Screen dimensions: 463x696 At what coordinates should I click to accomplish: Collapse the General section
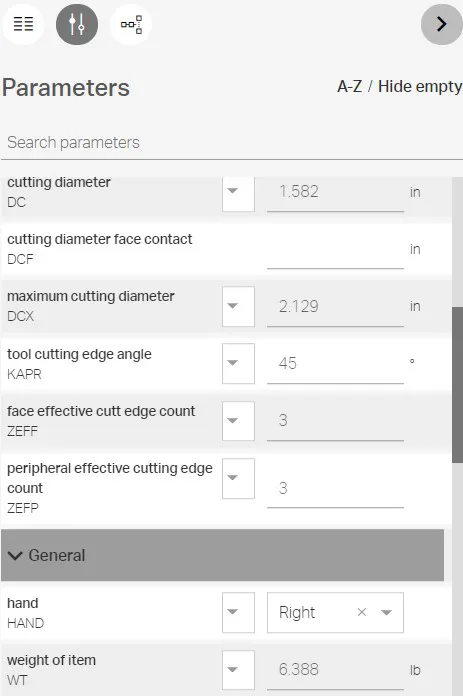click(x=222, y=555)
